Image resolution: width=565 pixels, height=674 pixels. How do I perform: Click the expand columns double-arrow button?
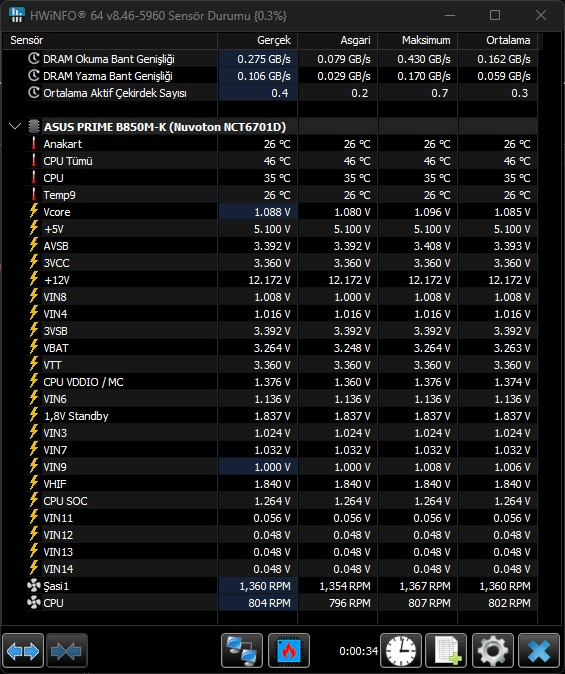pyautogui.click(x=23, y=651)
